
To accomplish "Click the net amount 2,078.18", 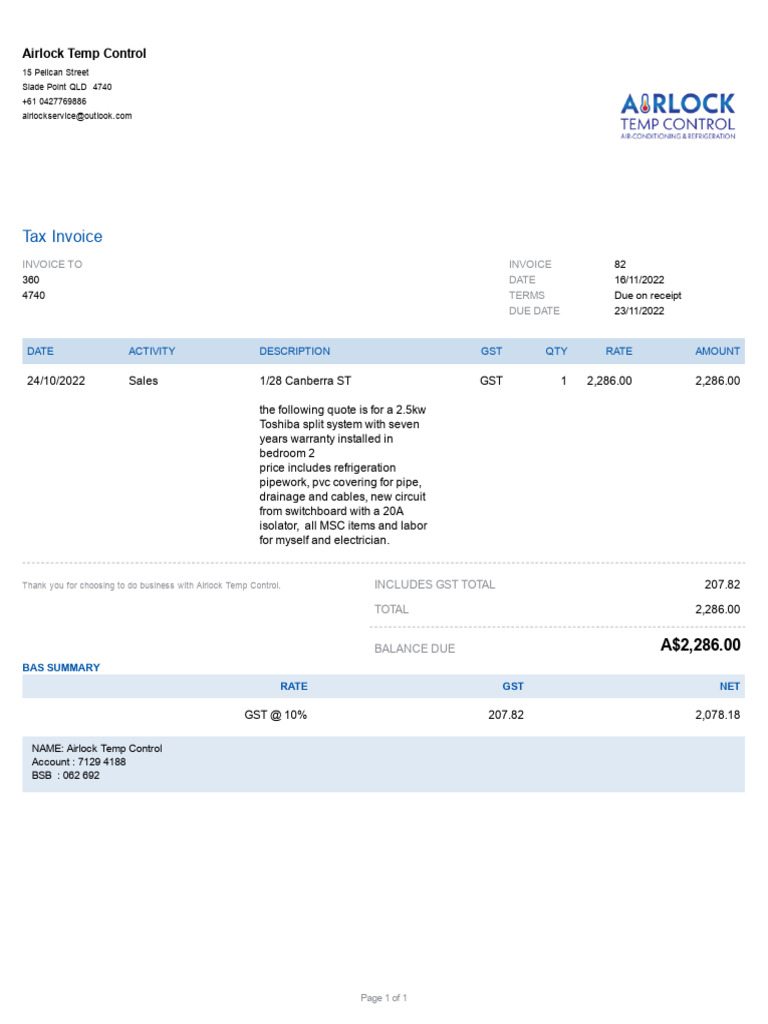I will [715, 716].
